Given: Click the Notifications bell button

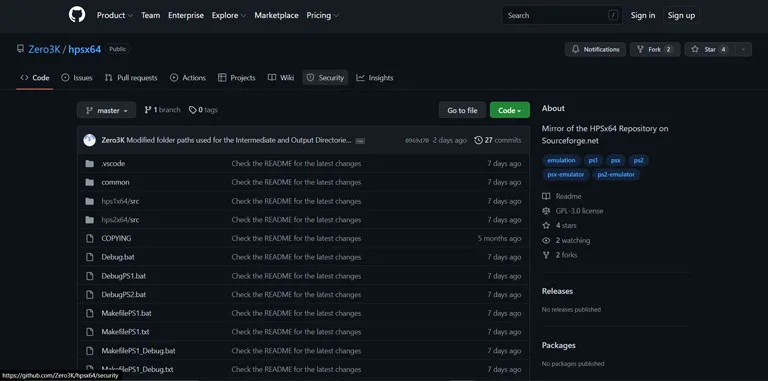Looking at the screenshot, I should [595, 49].
